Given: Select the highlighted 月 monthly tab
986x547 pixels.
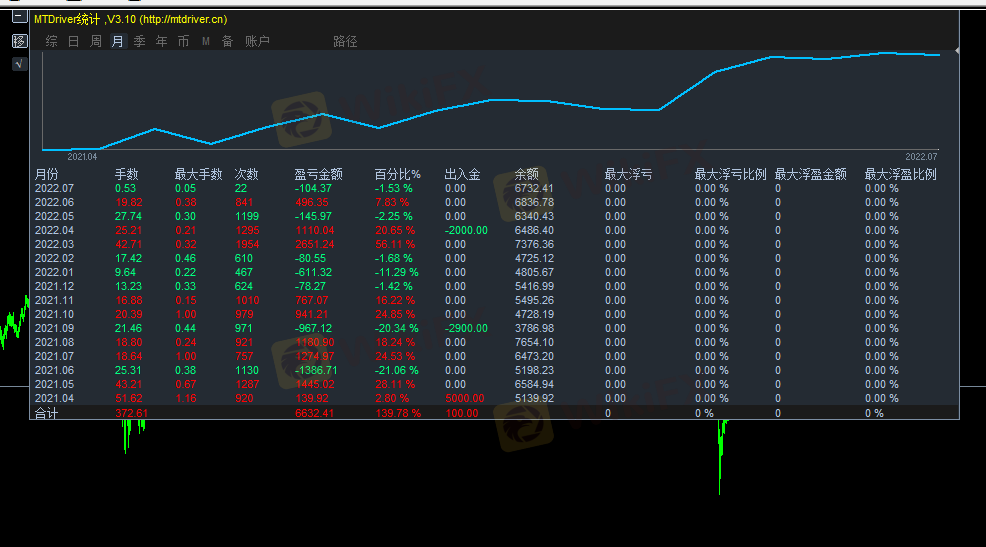Looking at the screenshot, I should [x=118, y=41].
